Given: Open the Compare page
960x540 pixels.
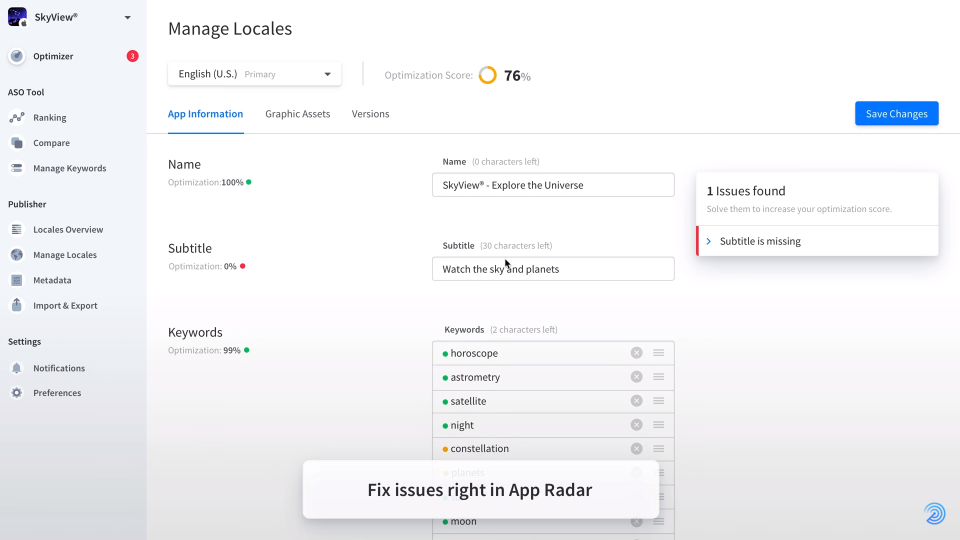Looking at the screenshot, I should pyautogui.click(x=51, y=143).
